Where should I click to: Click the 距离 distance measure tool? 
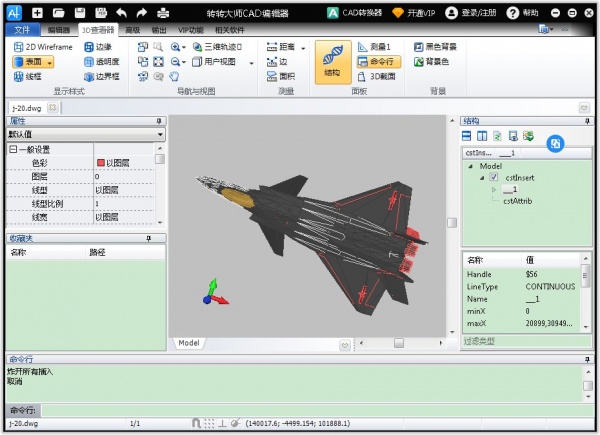click(285, 47)
